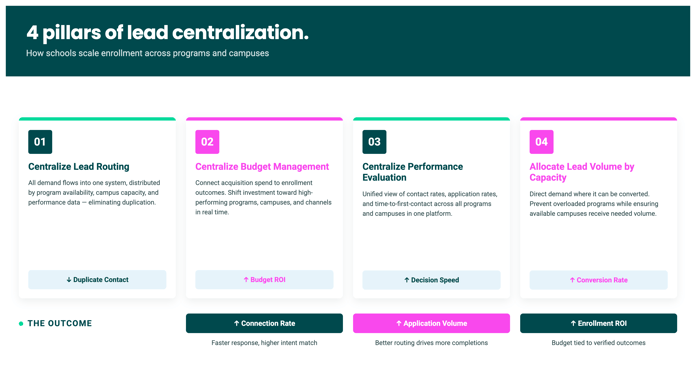Image resolution: width=696 pixels, height=391 pixels.
Task: Click the magenta Application Volume button
Action: 431,323
